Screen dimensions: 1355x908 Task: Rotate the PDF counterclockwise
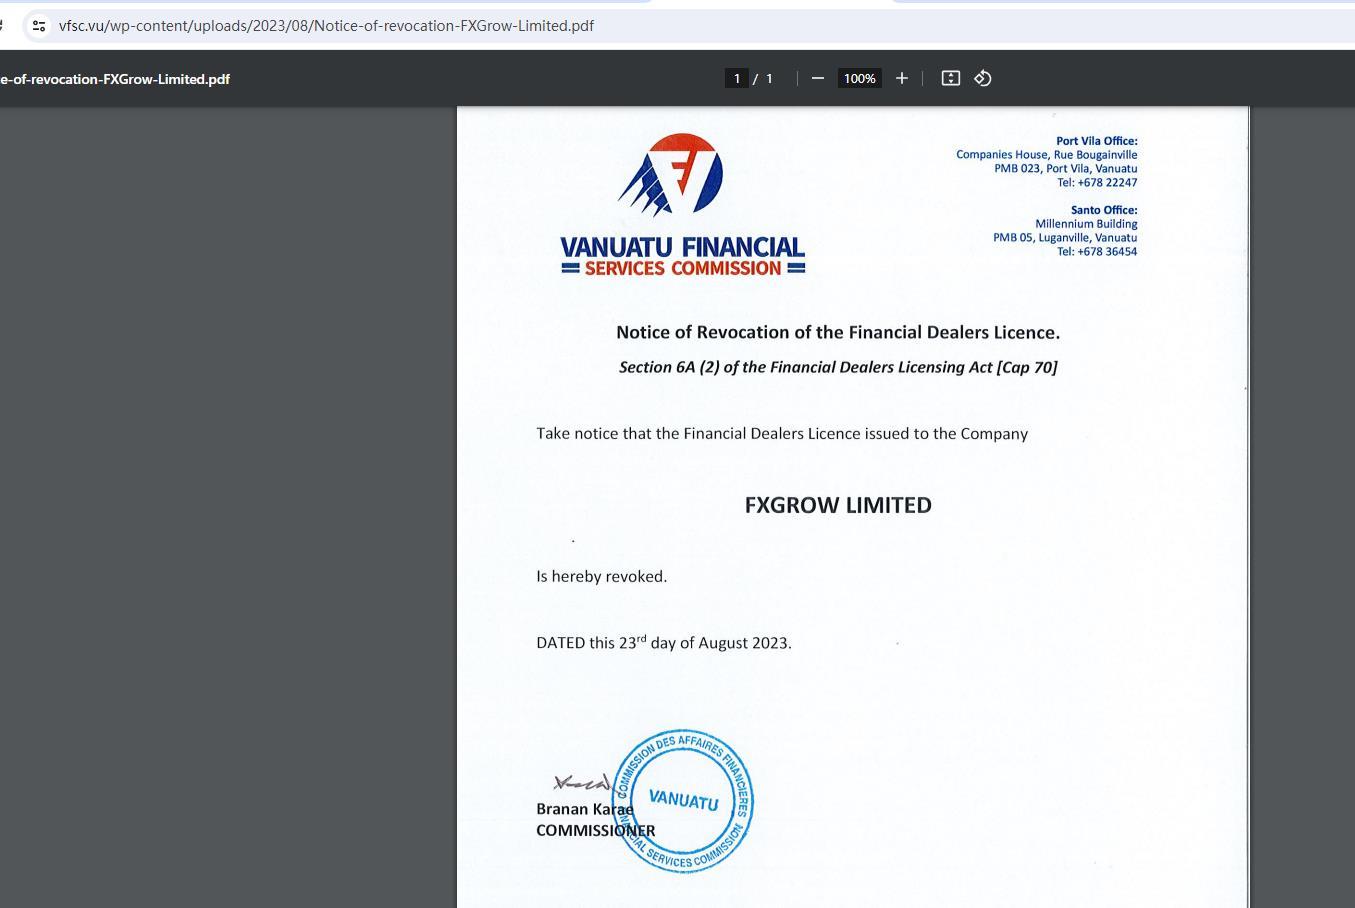983,78
